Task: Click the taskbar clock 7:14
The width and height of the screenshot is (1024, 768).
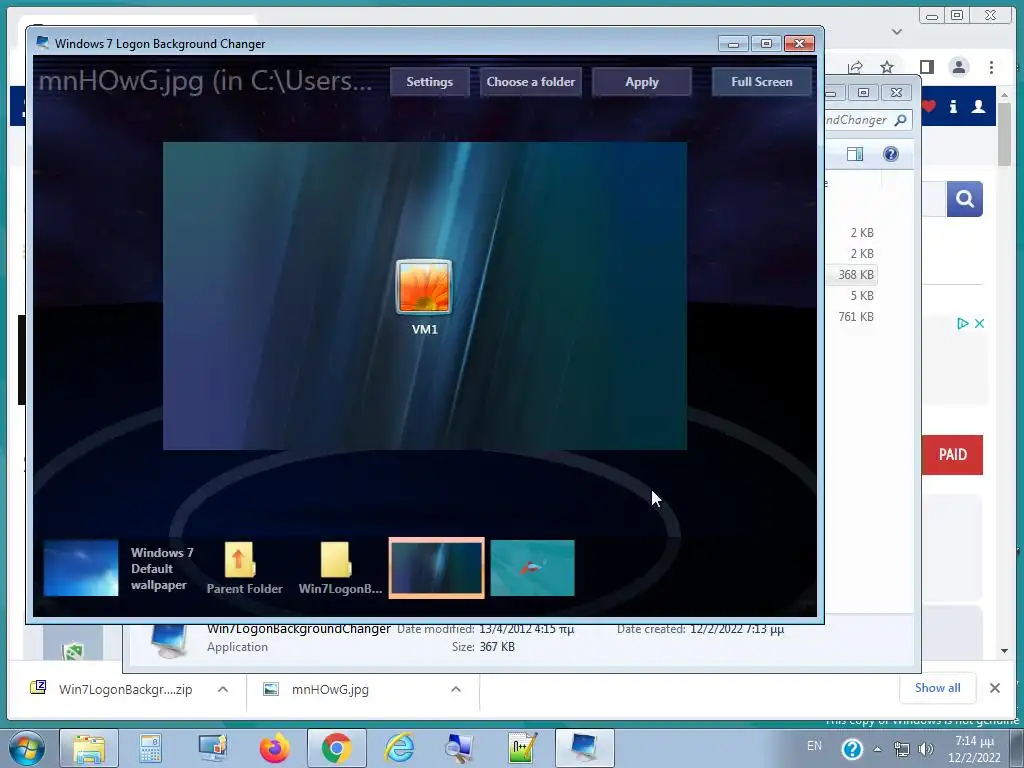Action: tap(974, 749)
